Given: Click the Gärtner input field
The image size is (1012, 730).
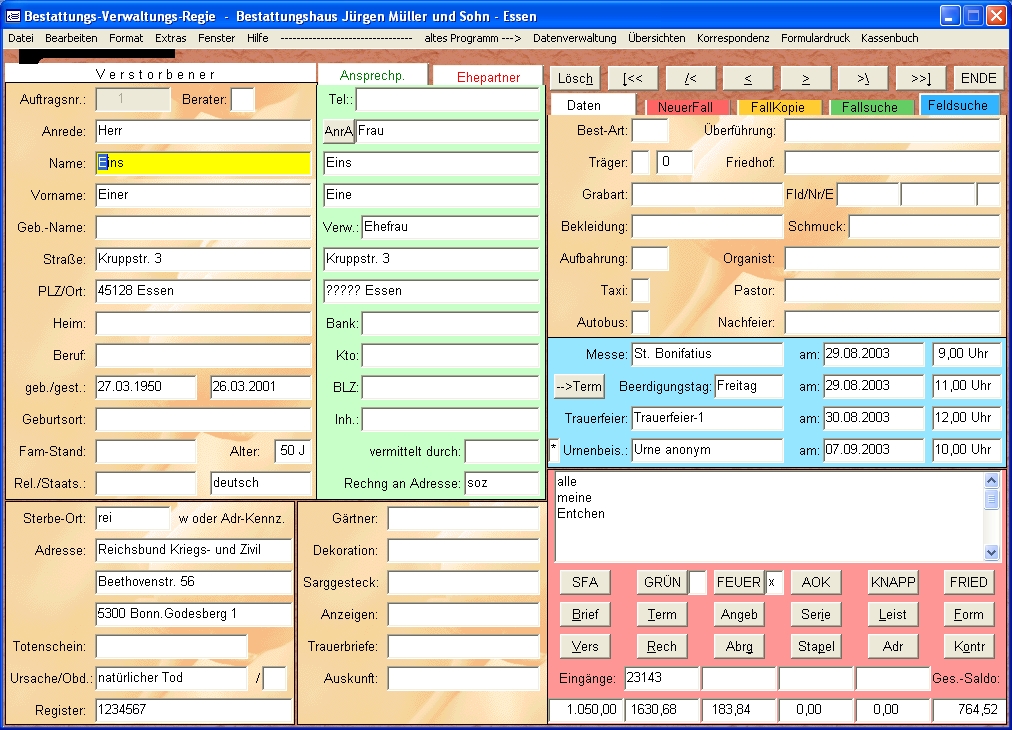Looking at the screenshot, I should pos(463,518).
